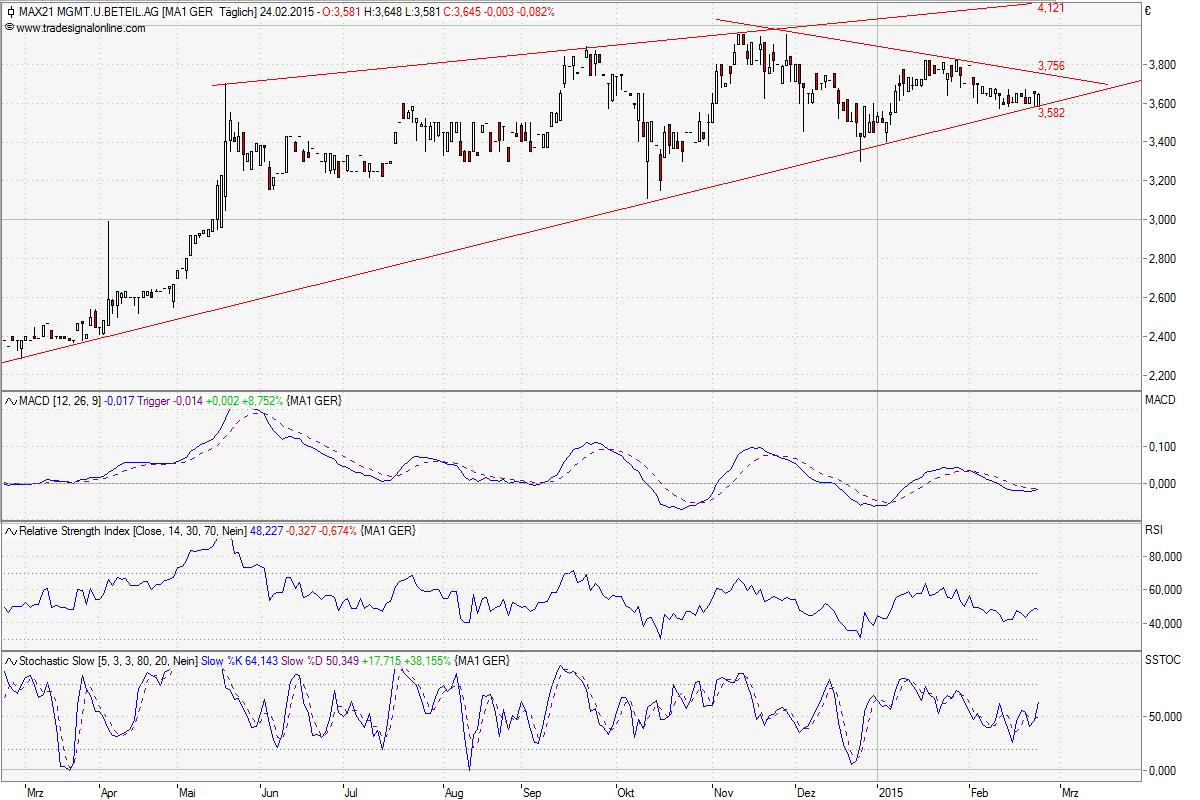The width and height of the screenshot is (1200, 800).
Task: Click the 3,756 trendline price label
Action: coord(1050,66)
